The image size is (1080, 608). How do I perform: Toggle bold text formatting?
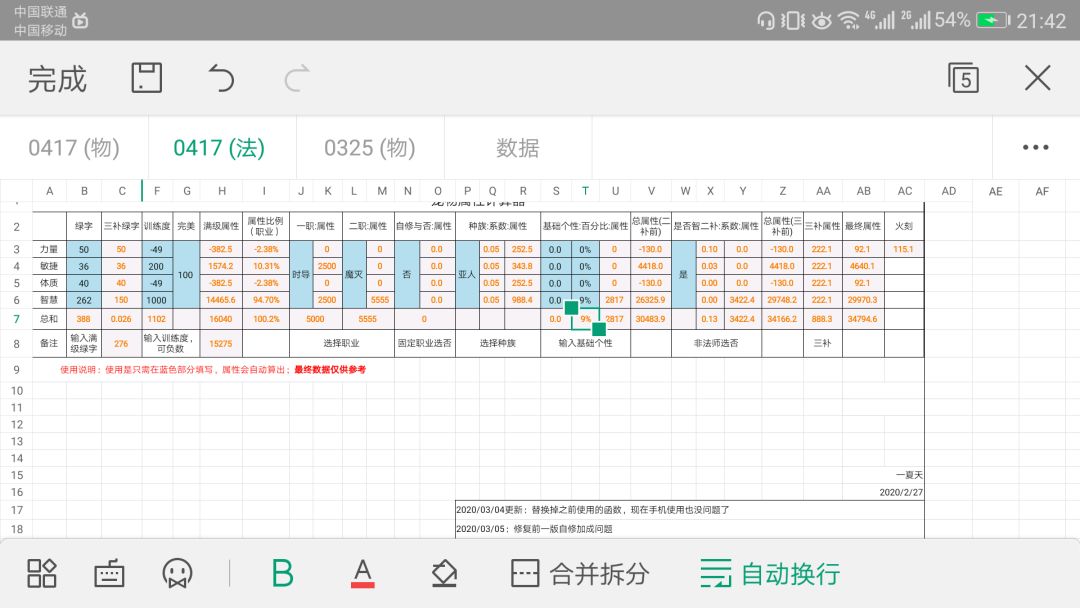click(x=282, y=573)
